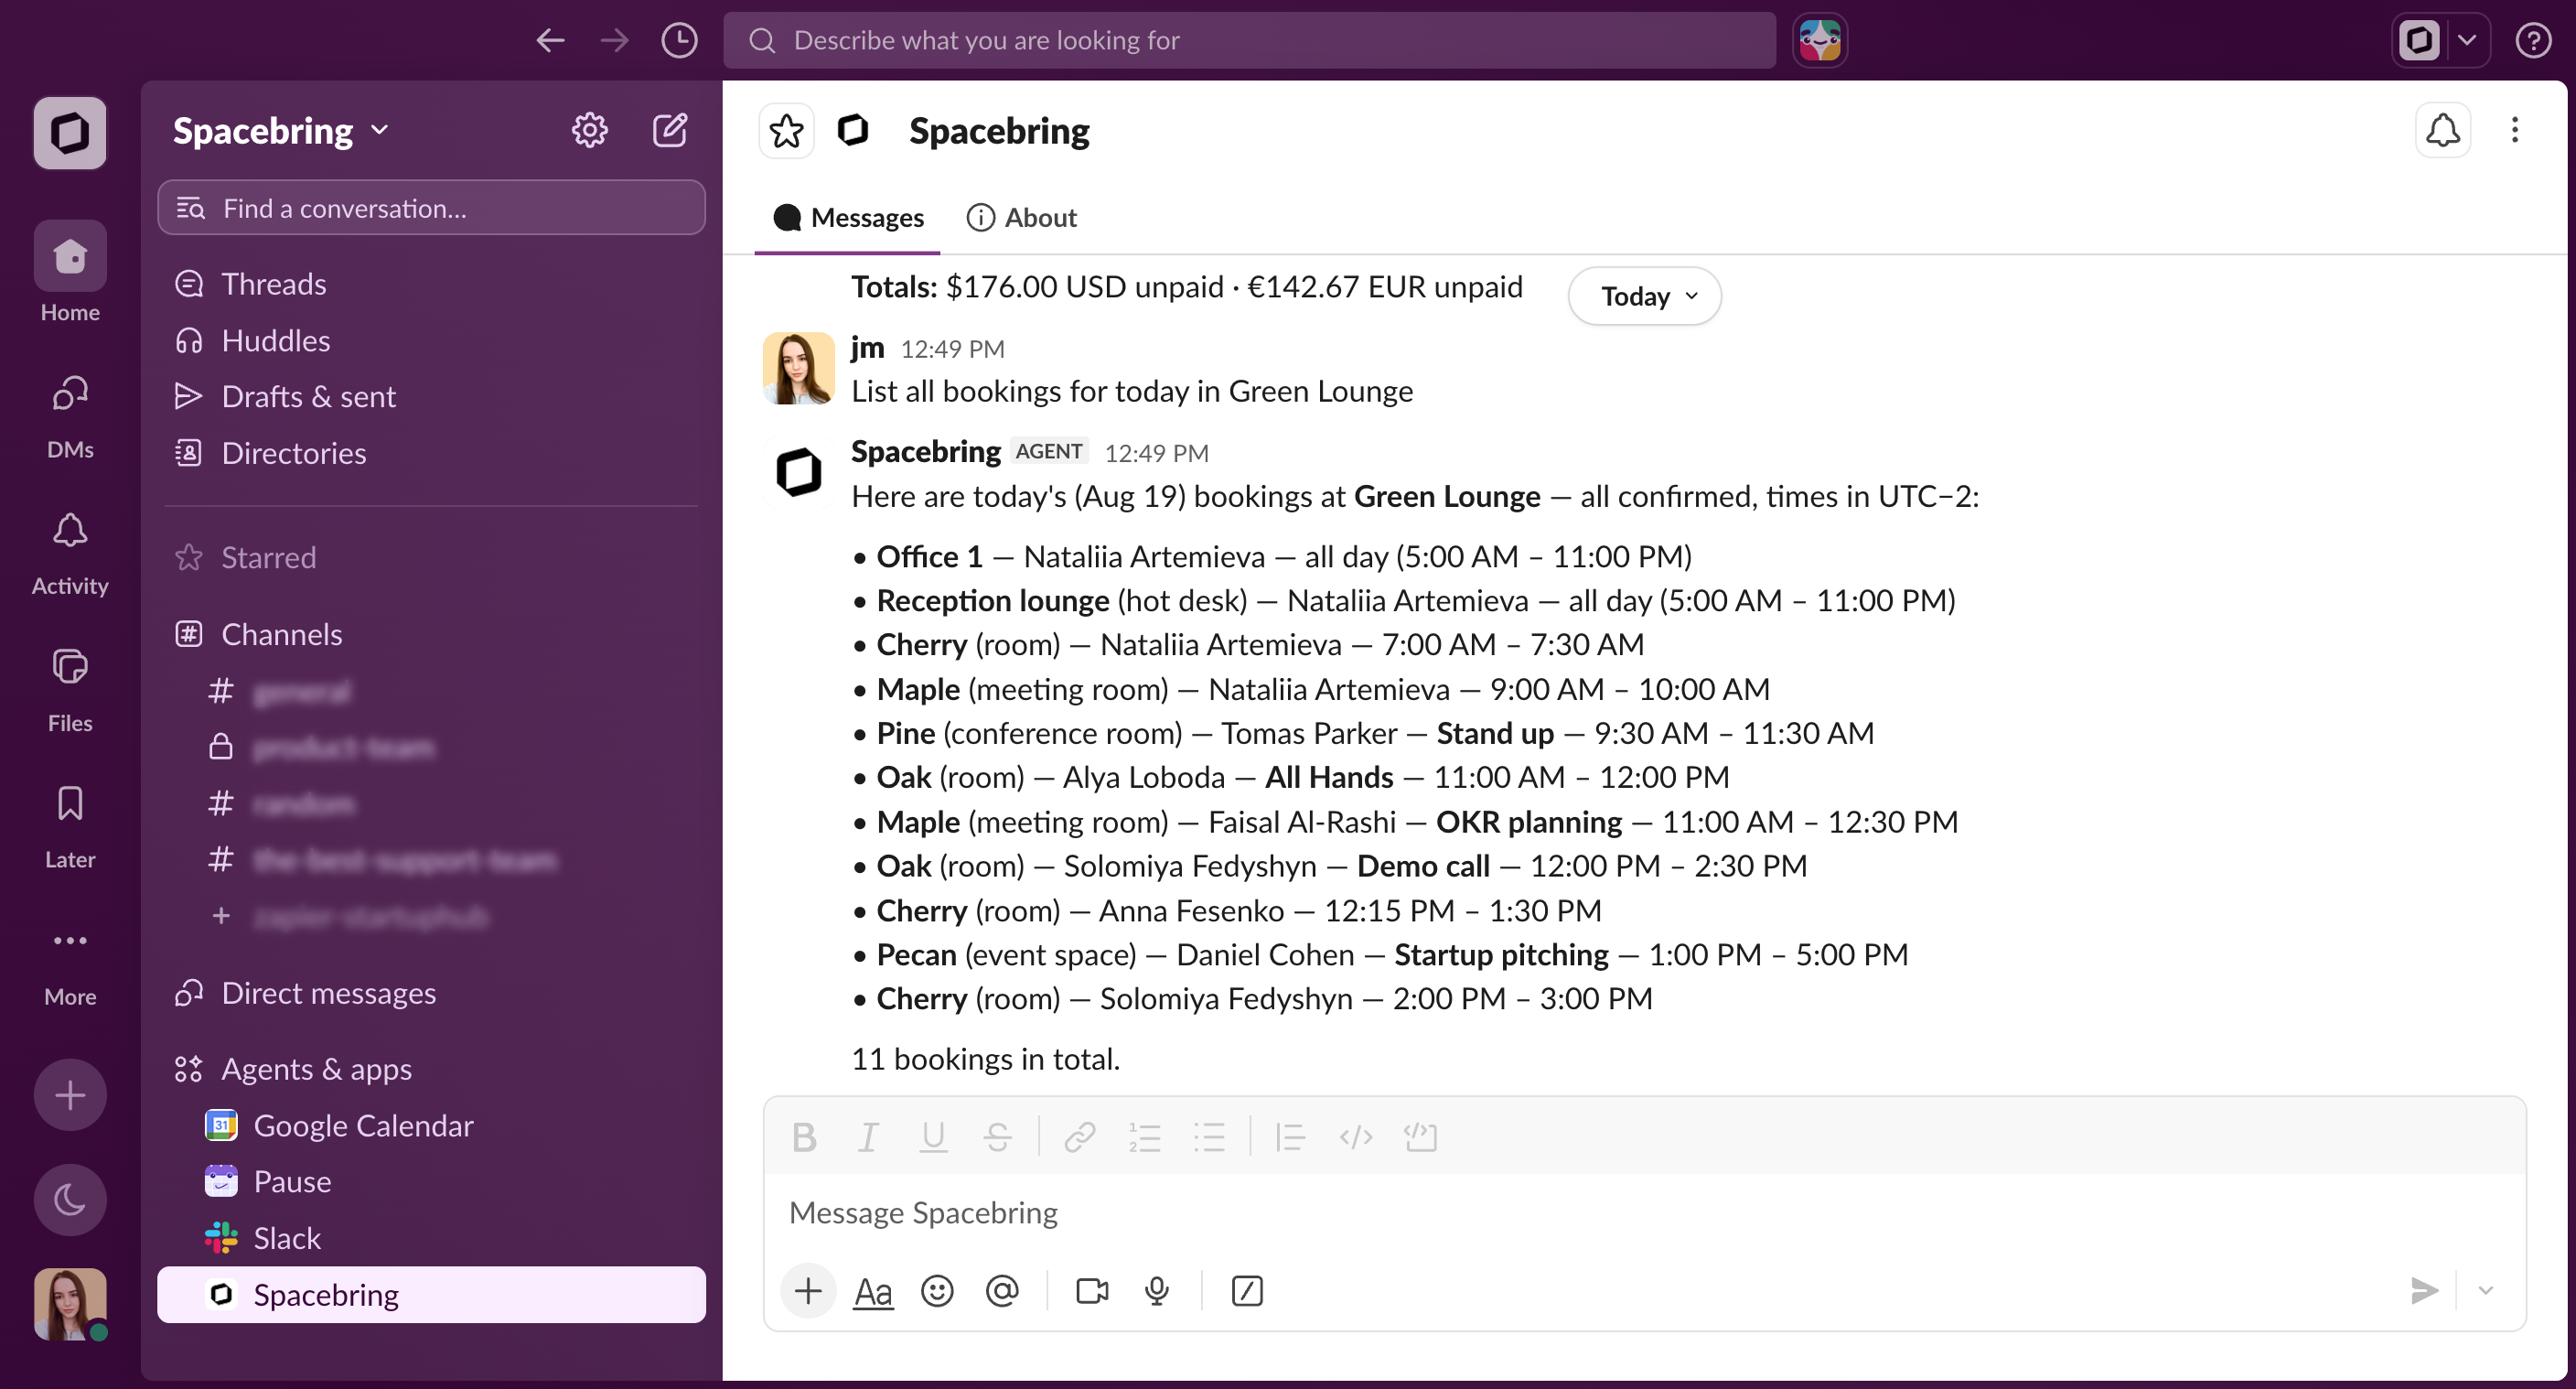Expand the Starred section
Image resolution: width=2576 pixels, height=1389 pixels.
click(x=268, y=557)
